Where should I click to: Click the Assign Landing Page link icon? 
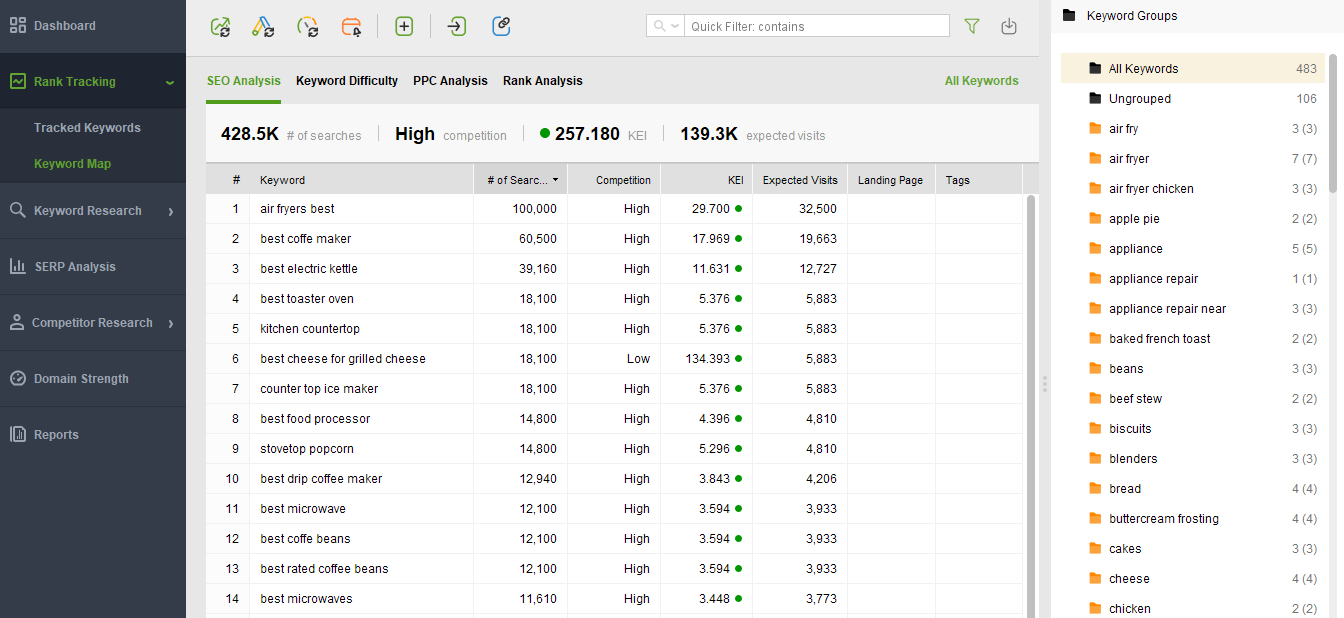(502, 27)
